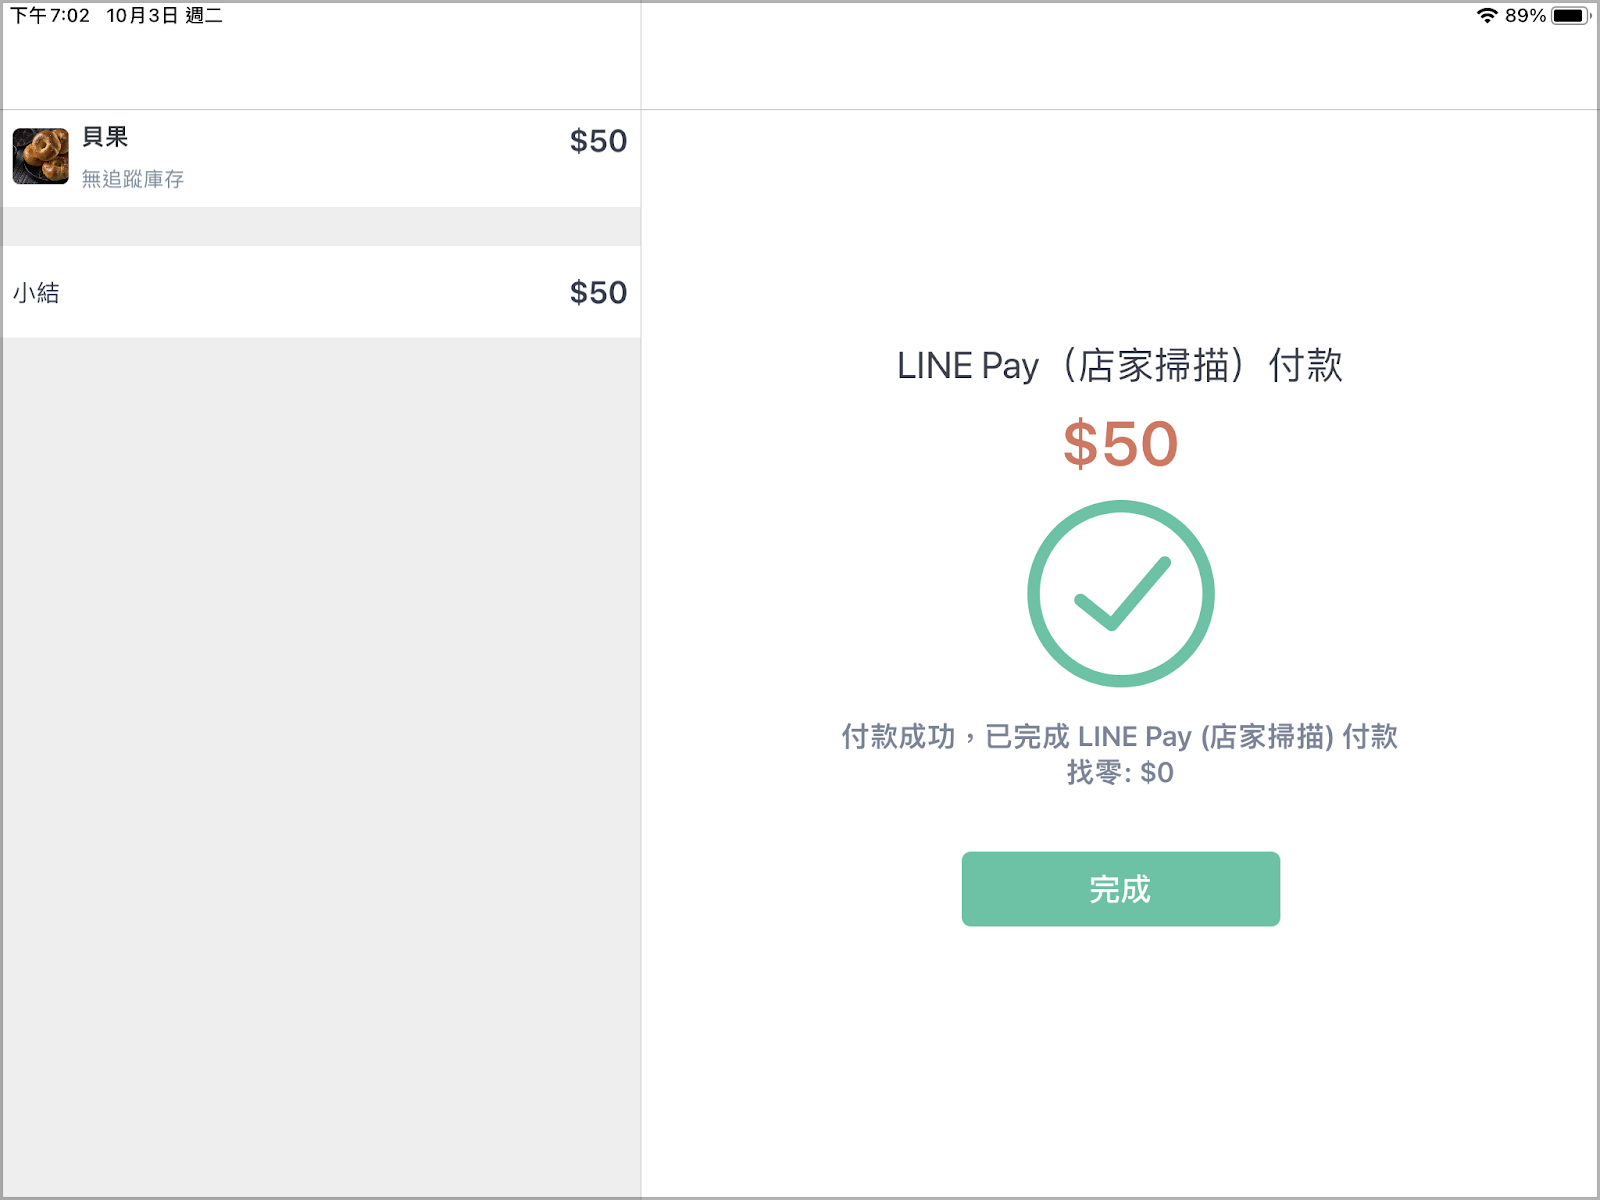Click the gray divider above subtotal row
Screen dimensions: 1600x1200
pos(321,227)
